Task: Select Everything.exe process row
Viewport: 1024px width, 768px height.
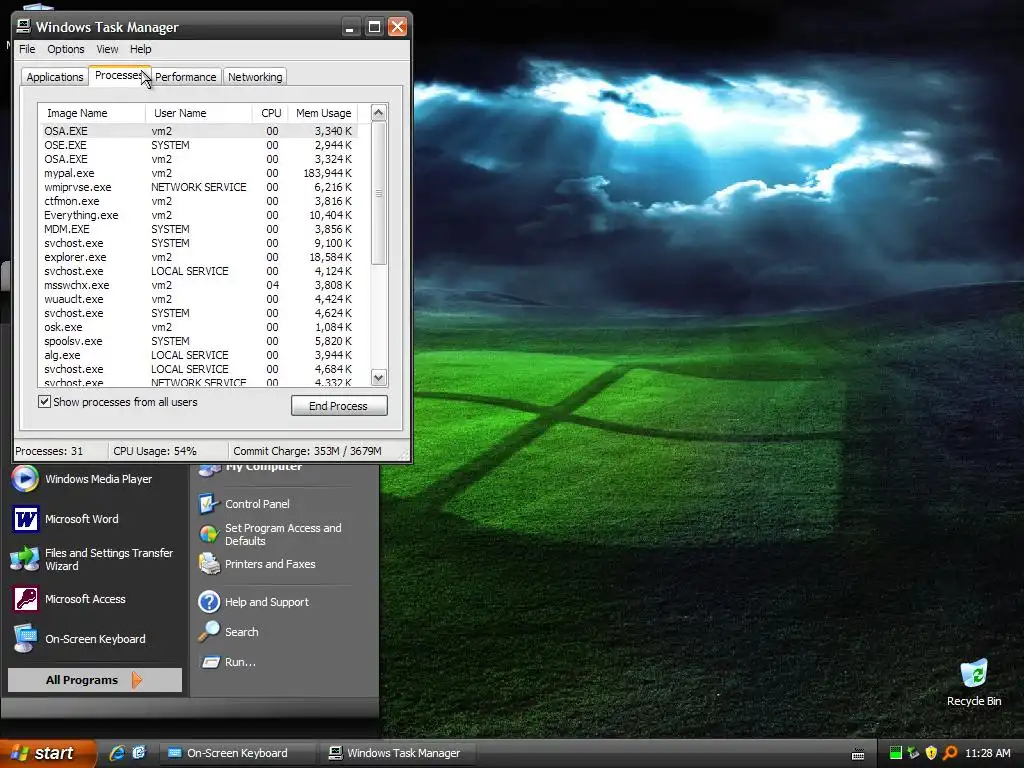Action: coord(199,215)
